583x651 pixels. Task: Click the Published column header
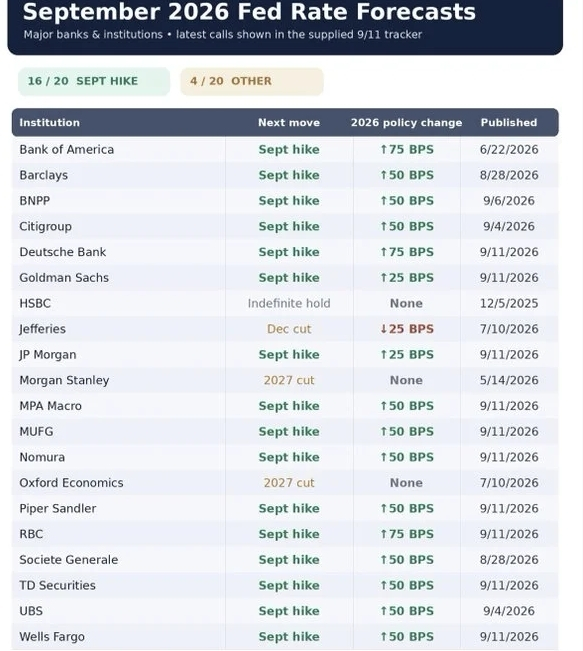[509, 122]
